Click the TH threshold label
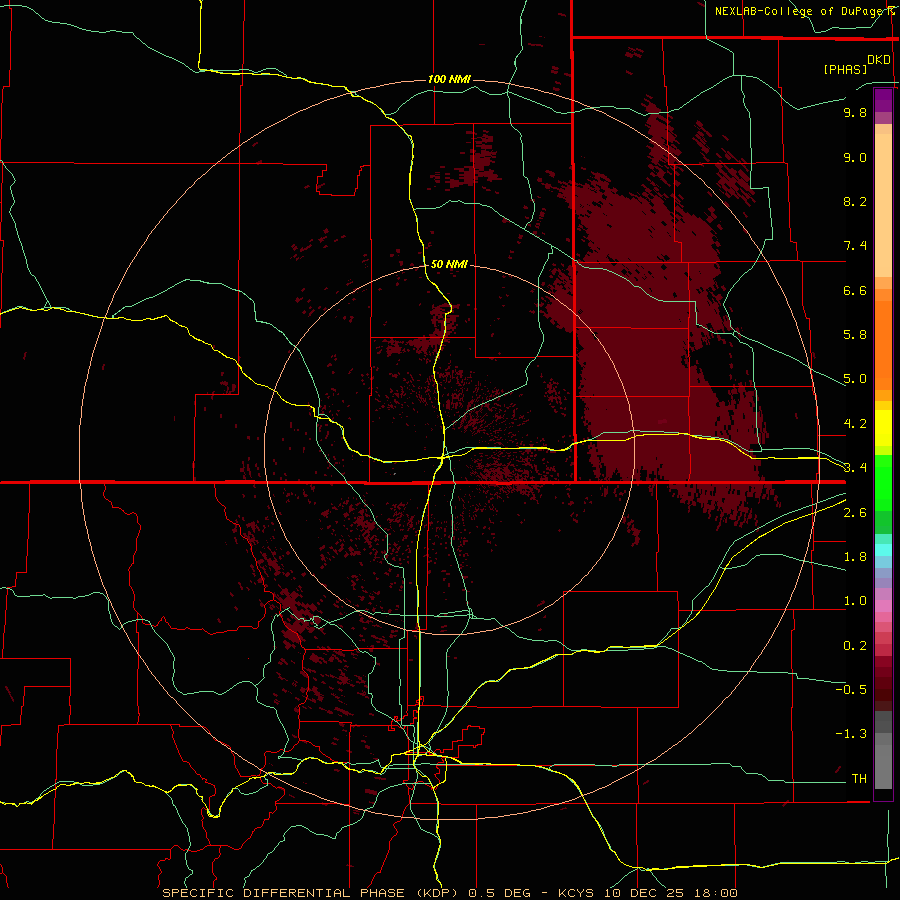This screenshot has height=900, width=900. pyautogui.click(x=859, y=779)
